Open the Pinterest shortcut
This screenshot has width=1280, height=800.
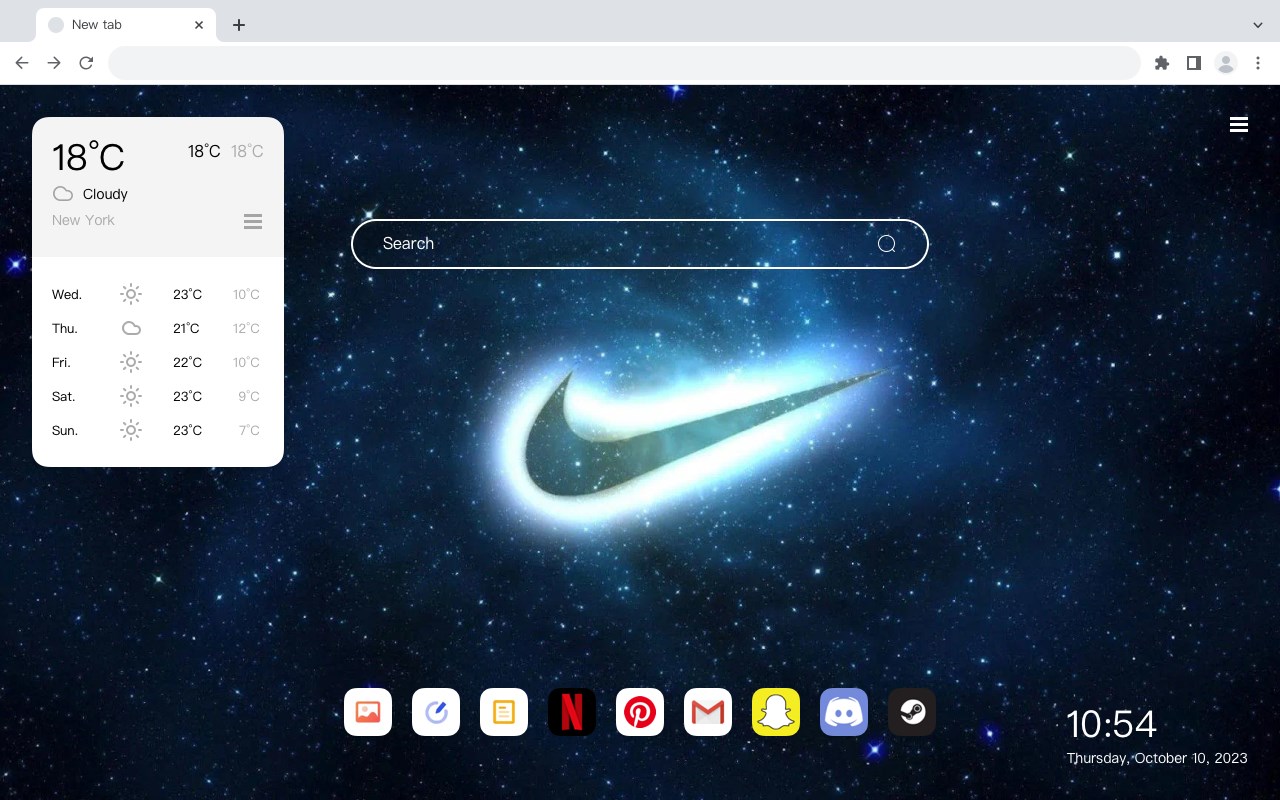point(640,712)
